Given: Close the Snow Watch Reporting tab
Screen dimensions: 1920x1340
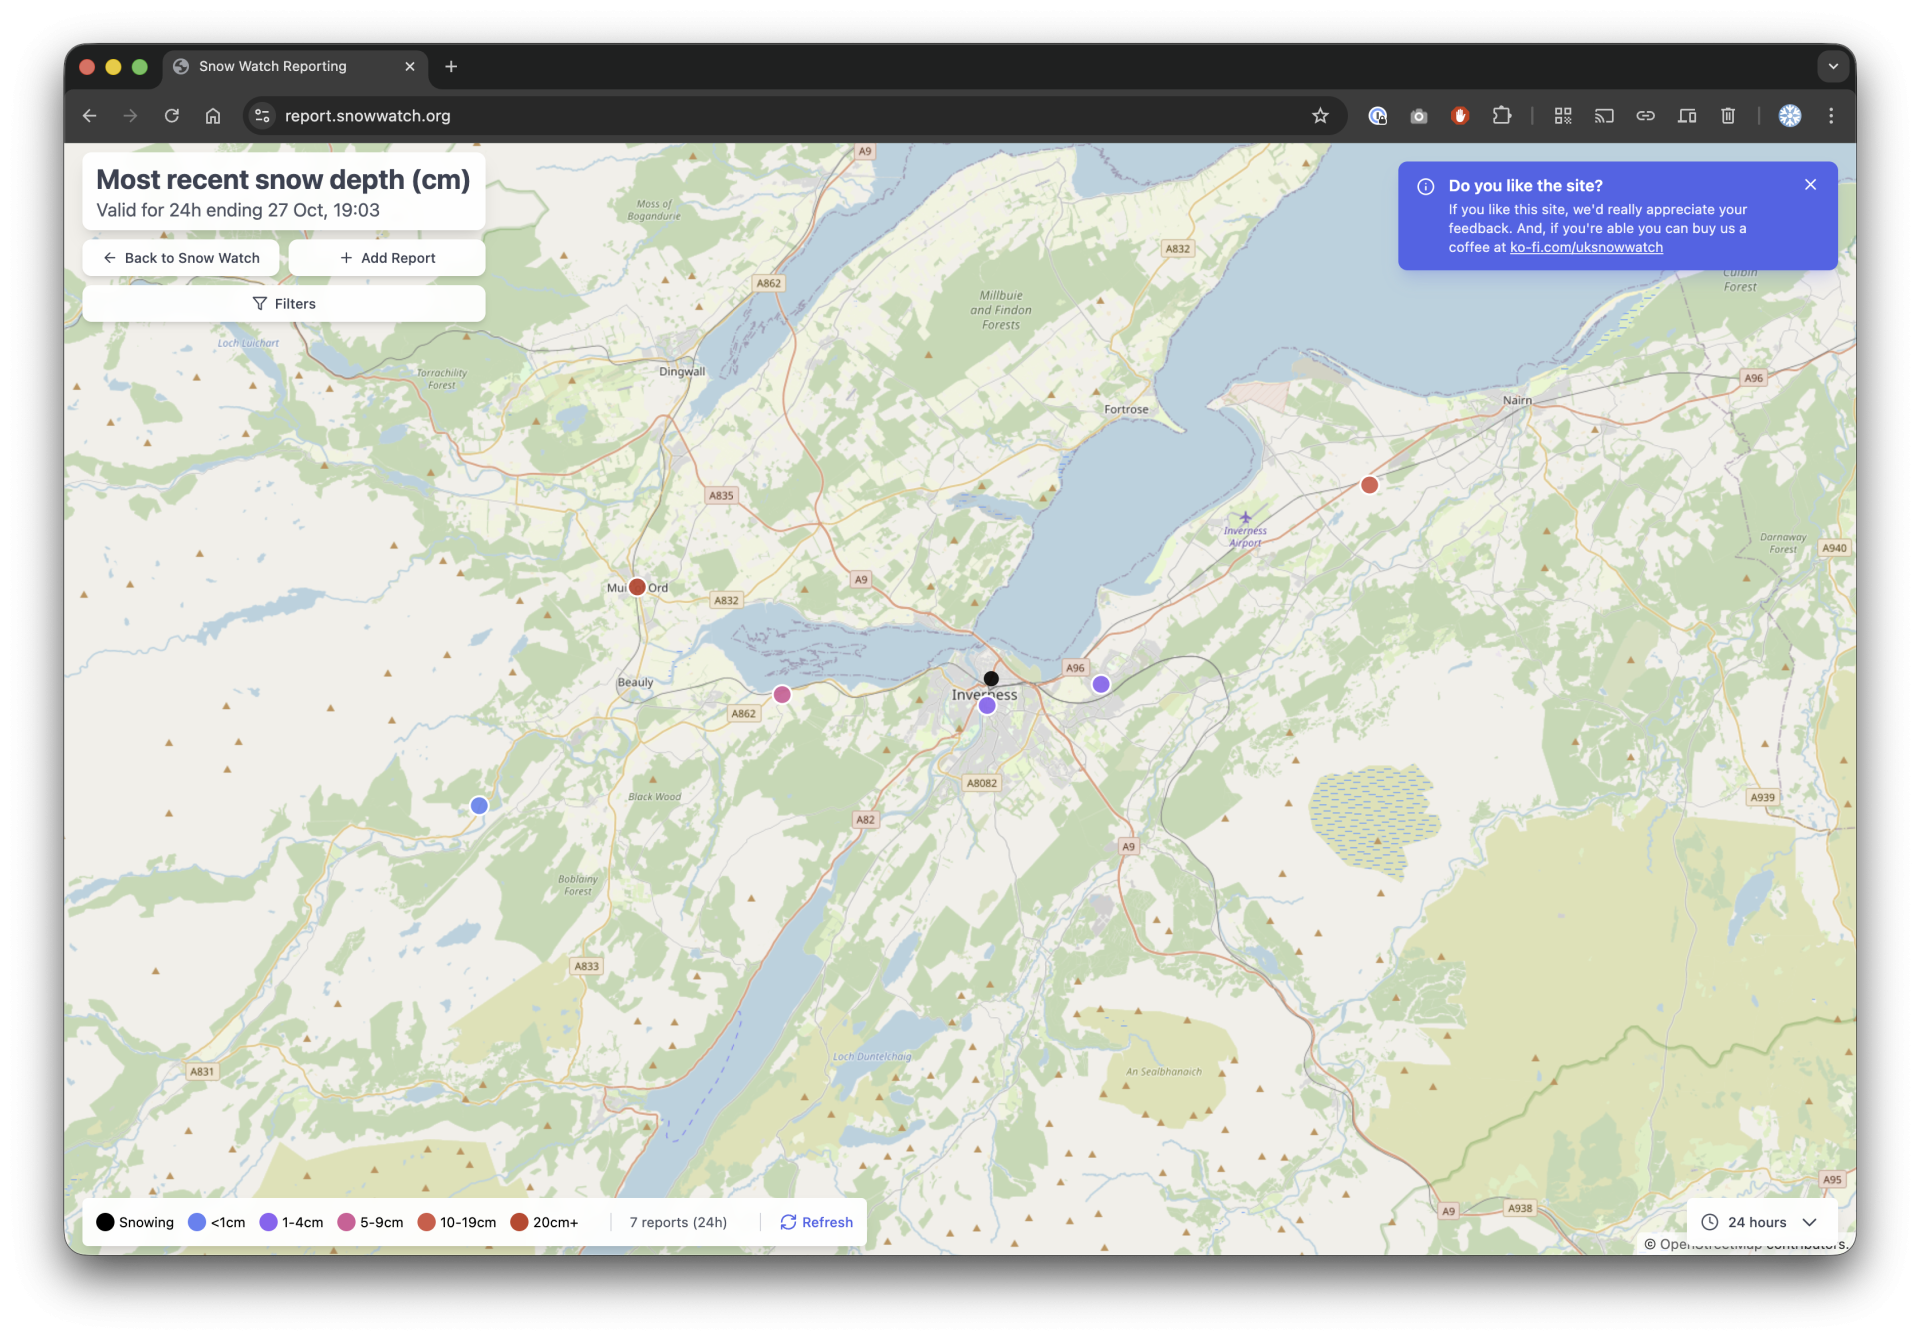Looking at the screenshot, I should click(x=410, y=66).
